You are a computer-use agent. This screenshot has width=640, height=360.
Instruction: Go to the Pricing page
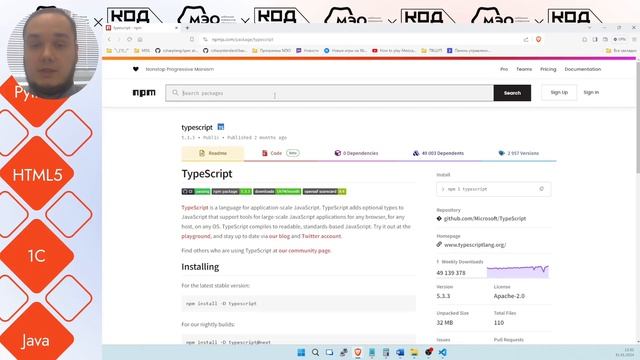[x=548, y=69]
